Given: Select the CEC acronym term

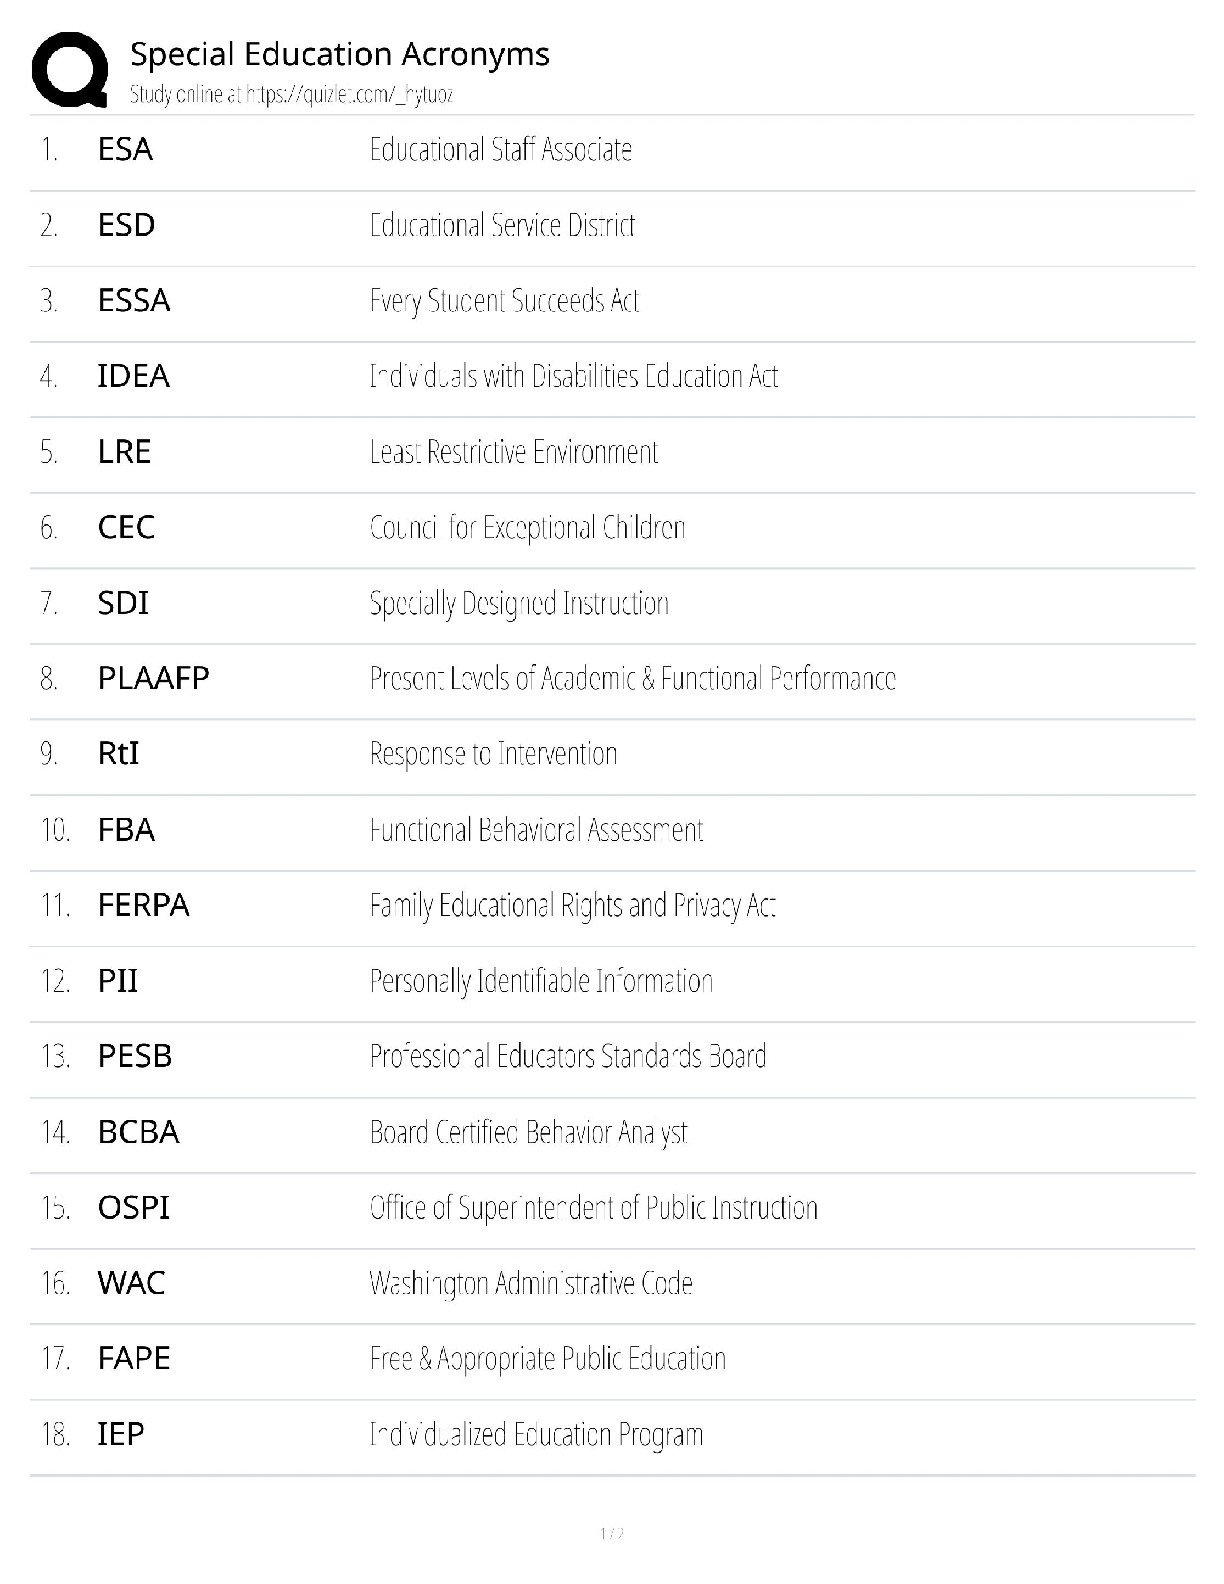Looking at the screenshot, I should click(126, 527).
